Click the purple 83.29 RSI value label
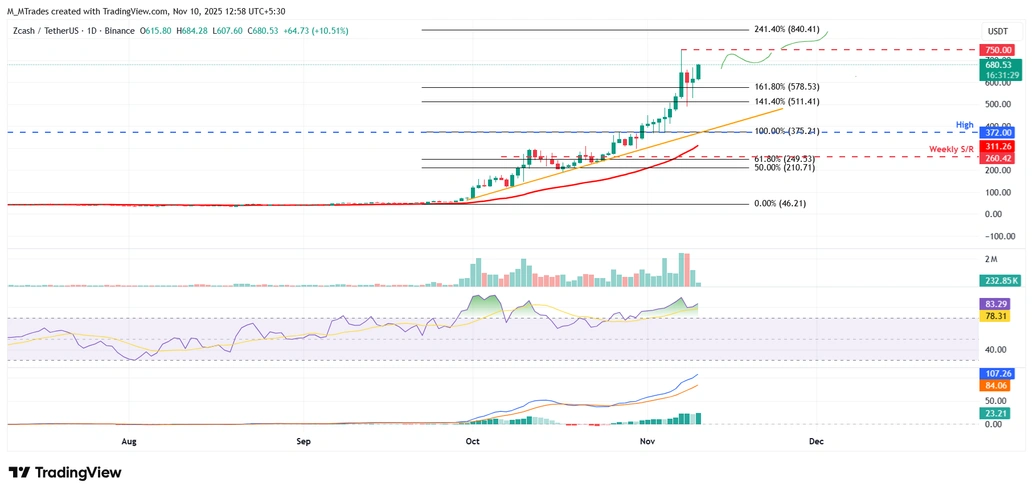 coord(996,303)
